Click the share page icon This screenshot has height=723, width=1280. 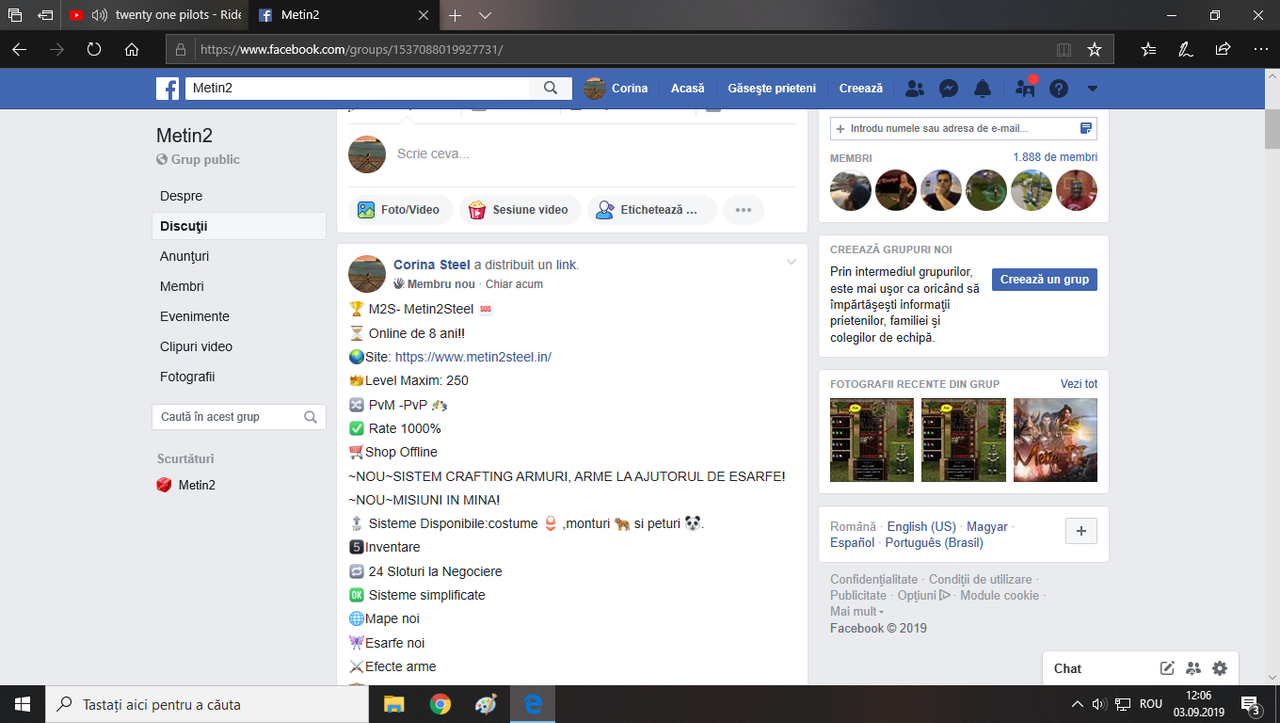[x=1222, y=48]
